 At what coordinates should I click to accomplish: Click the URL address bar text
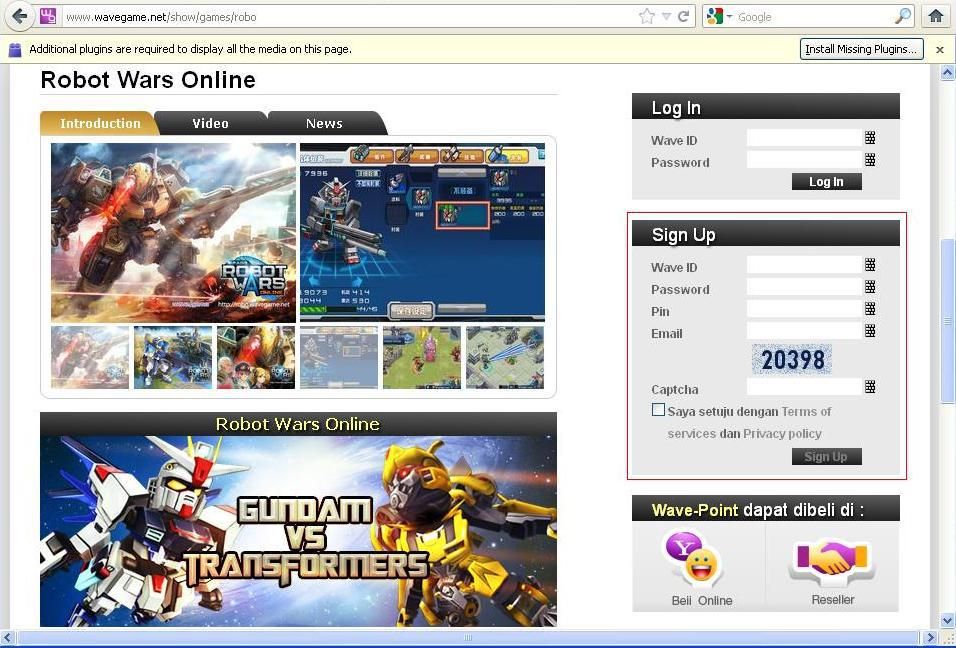161,17
